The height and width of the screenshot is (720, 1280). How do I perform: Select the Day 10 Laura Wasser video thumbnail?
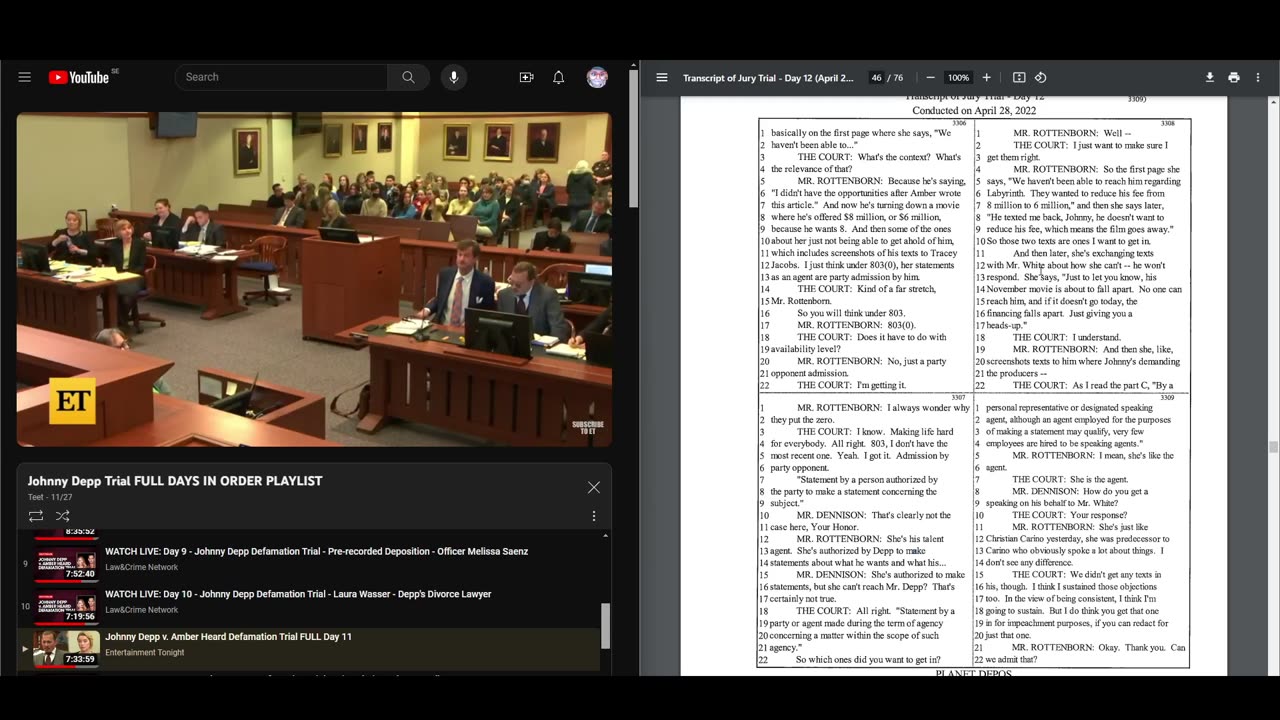[x=67, y=608]
